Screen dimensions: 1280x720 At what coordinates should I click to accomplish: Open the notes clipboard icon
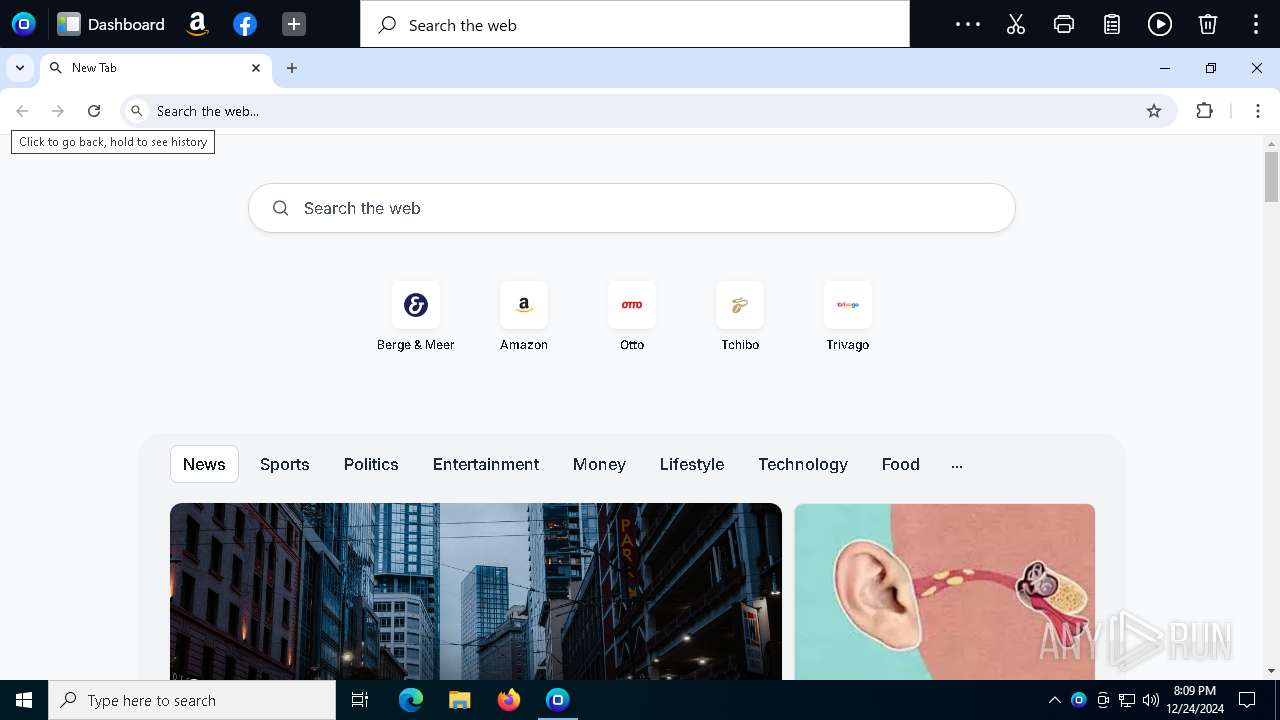1112,24
